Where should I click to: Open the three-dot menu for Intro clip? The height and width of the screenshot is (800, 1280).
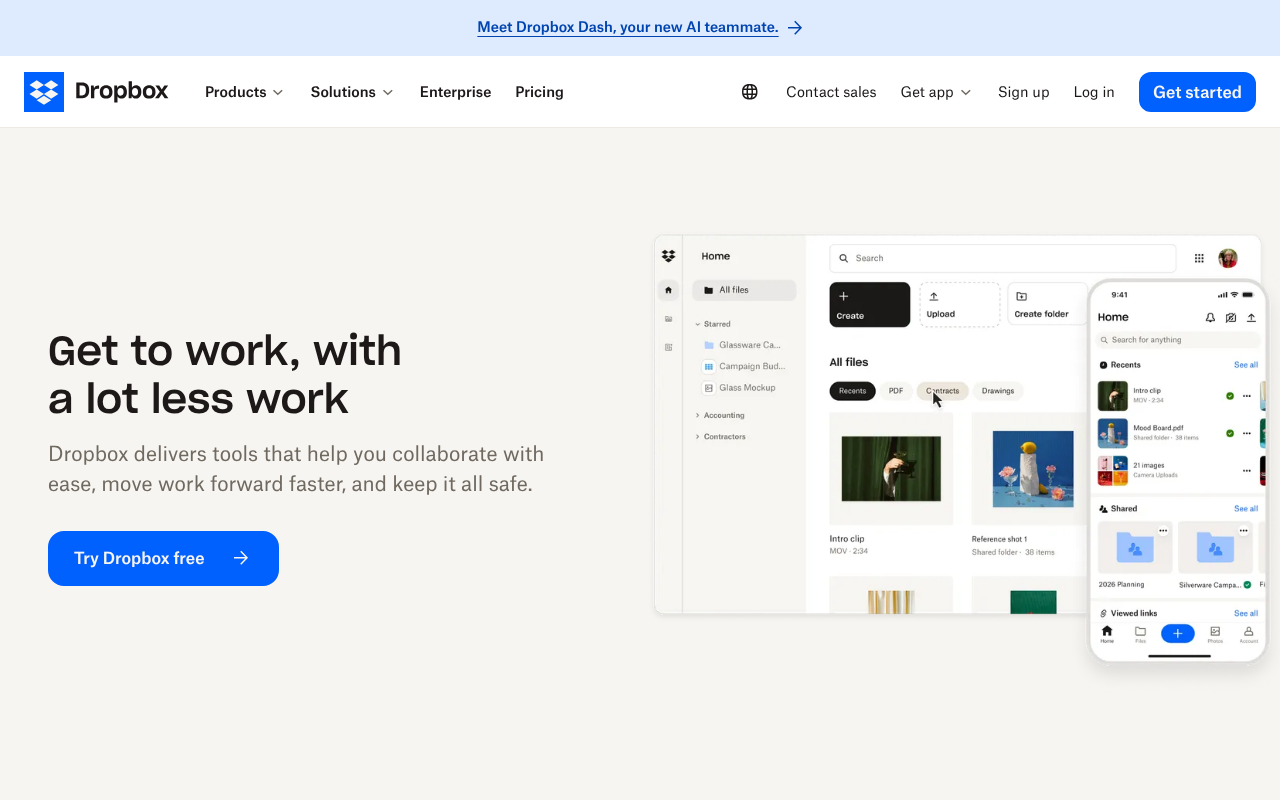coord(1247,396)
